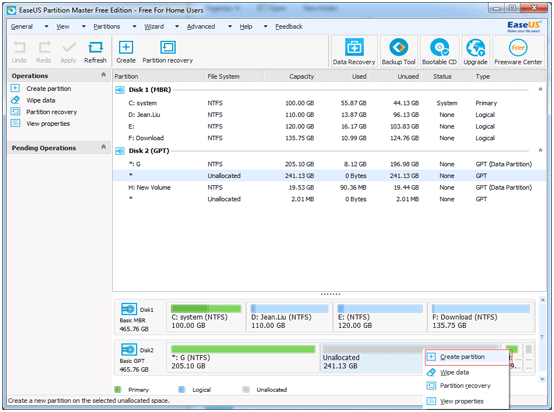Viewport: 554px width, 412px height.
Task: Open the Wizard menu
Action: [x=154, y=27]
